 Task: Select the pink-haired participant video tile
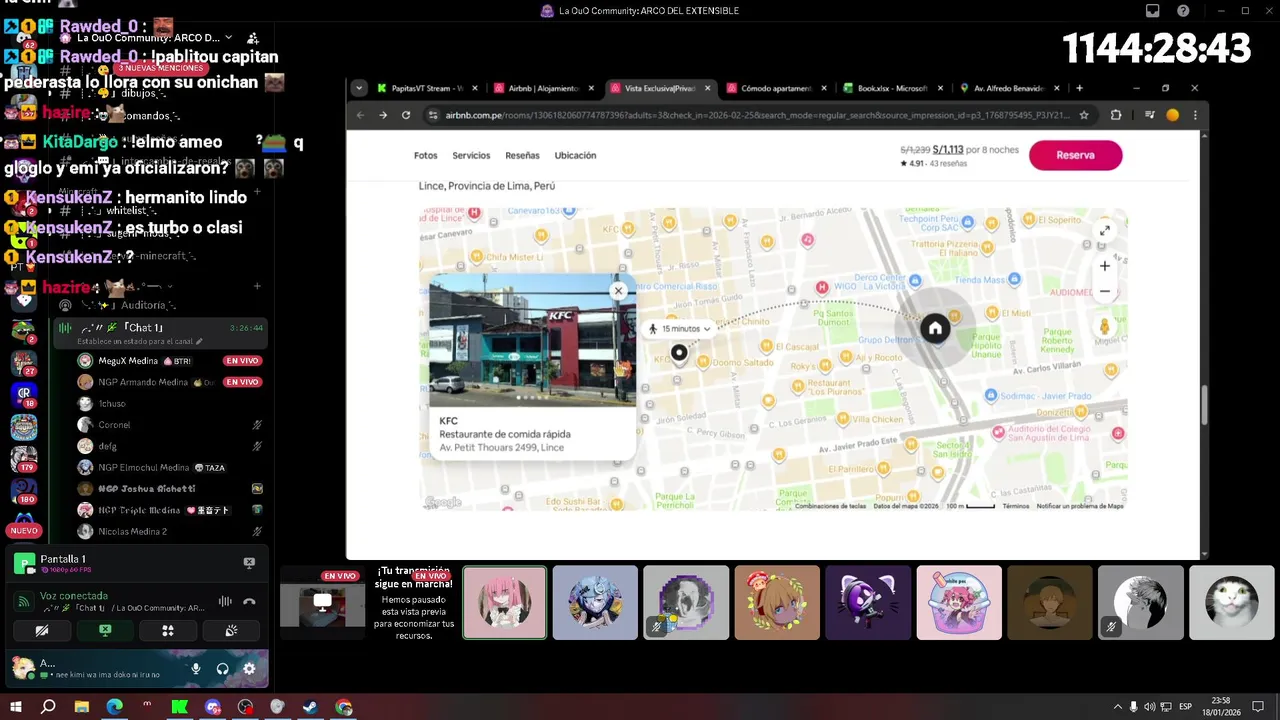(504, 603)
